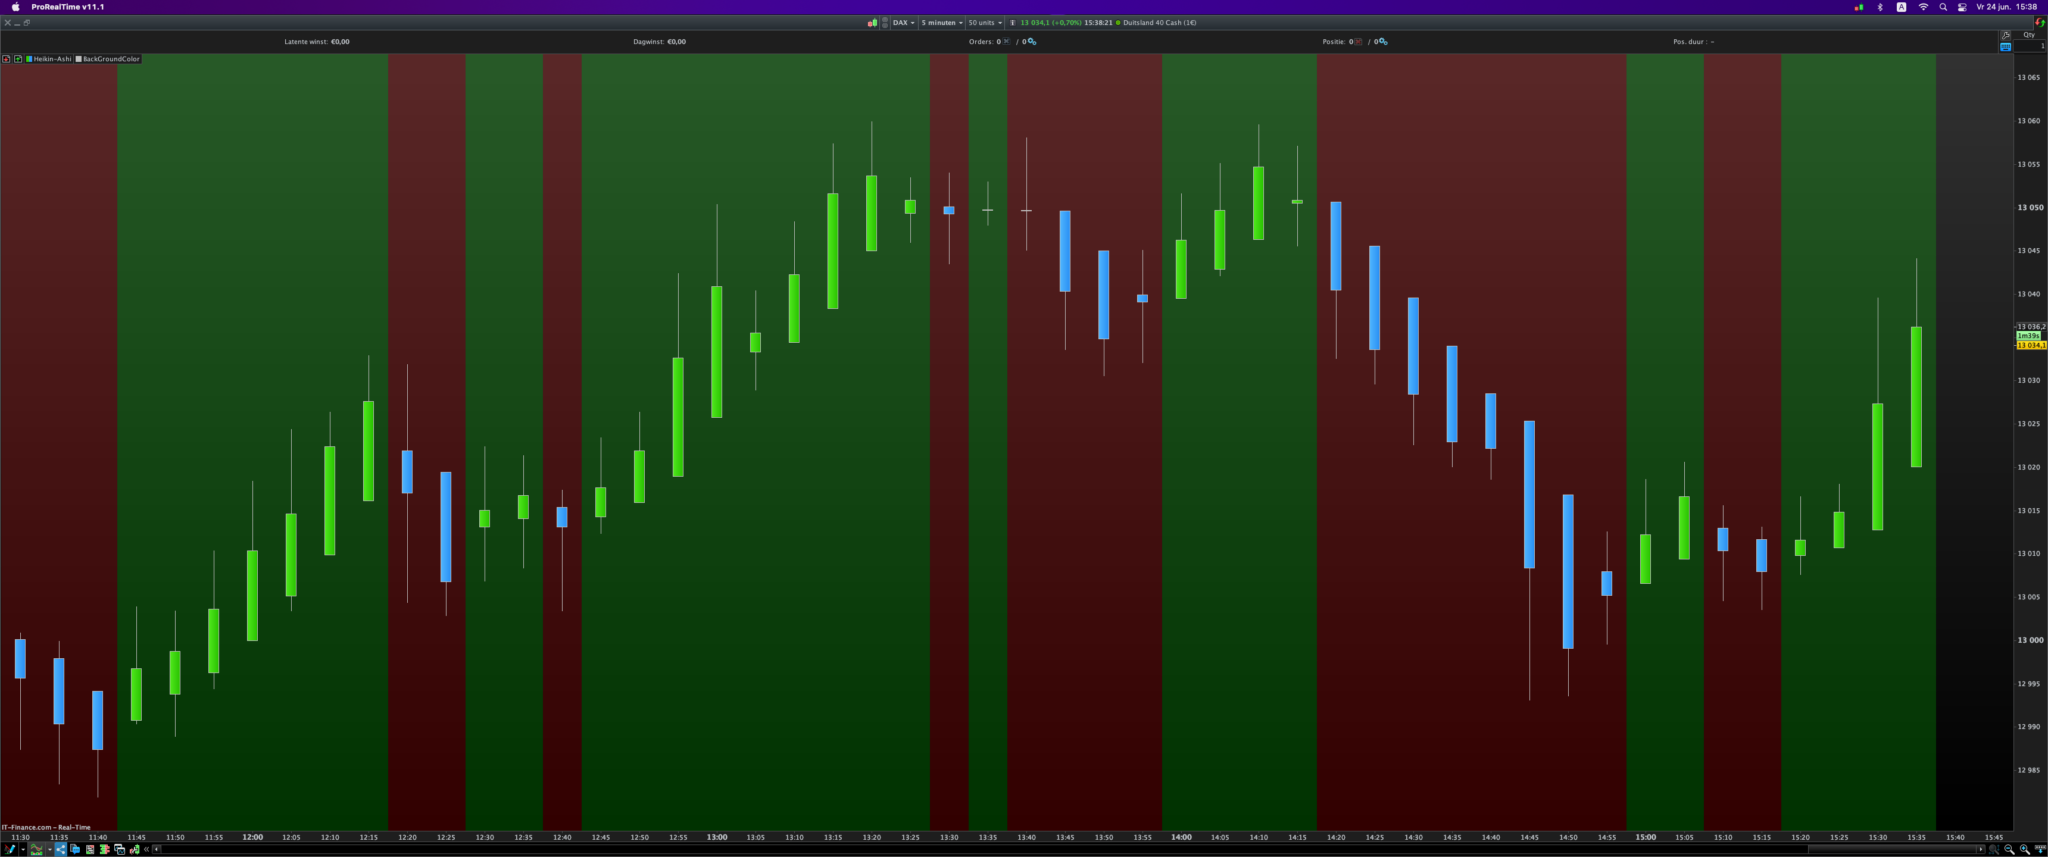Image resolution: width=2048 pixels, height=857 pixels.
Task: Click the candlestick chart style icon
Action: coord(872,22)
